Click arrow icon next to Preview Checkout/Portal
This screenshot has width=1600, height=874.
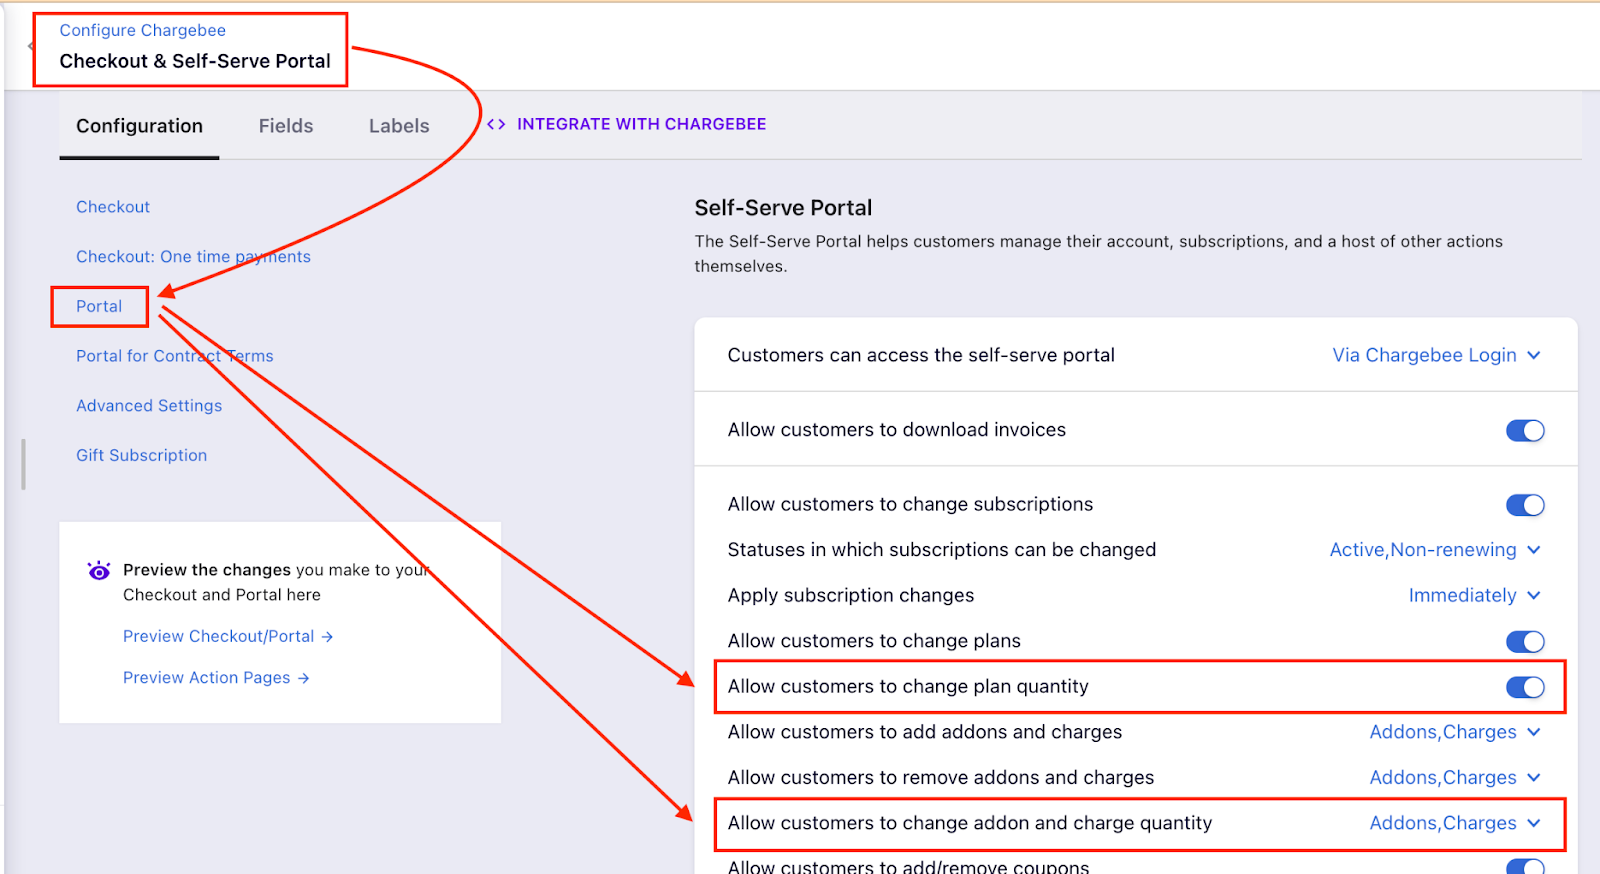[327, 637]
